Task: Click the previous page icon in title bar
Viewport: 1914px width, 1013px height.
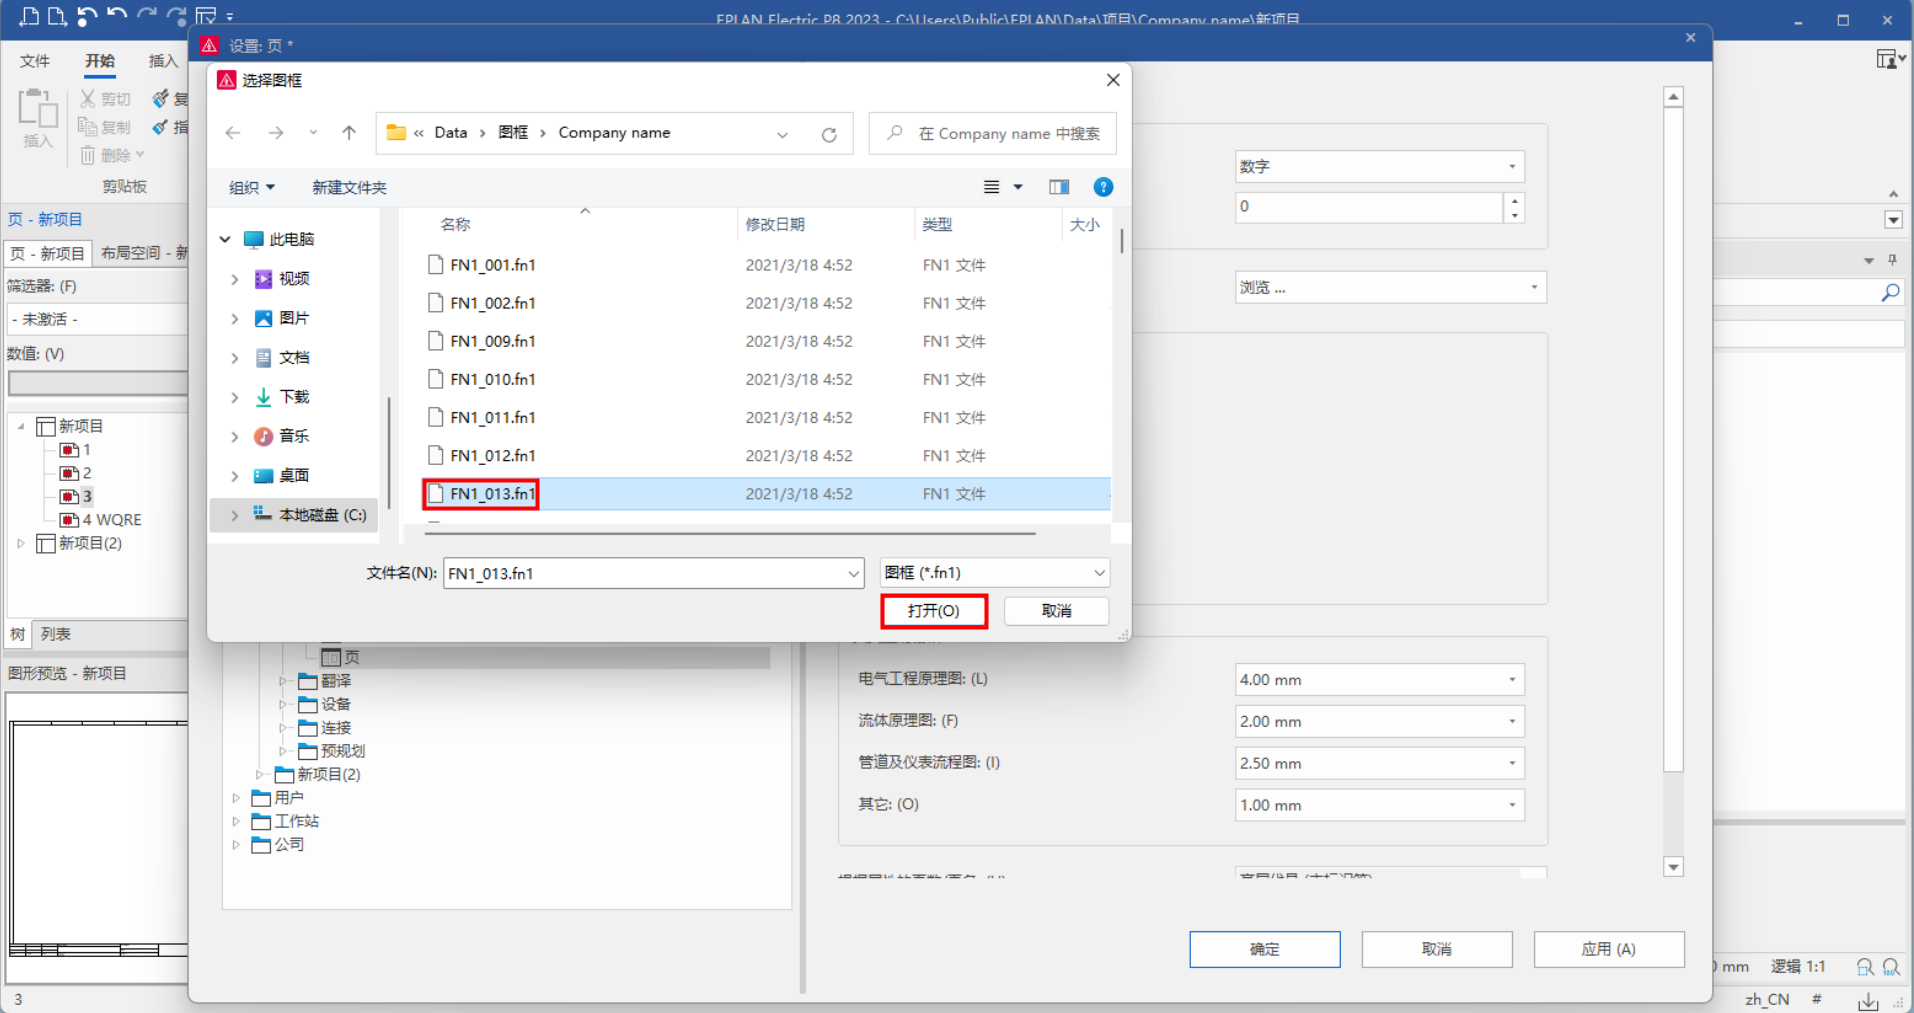Action: (29, 16)
